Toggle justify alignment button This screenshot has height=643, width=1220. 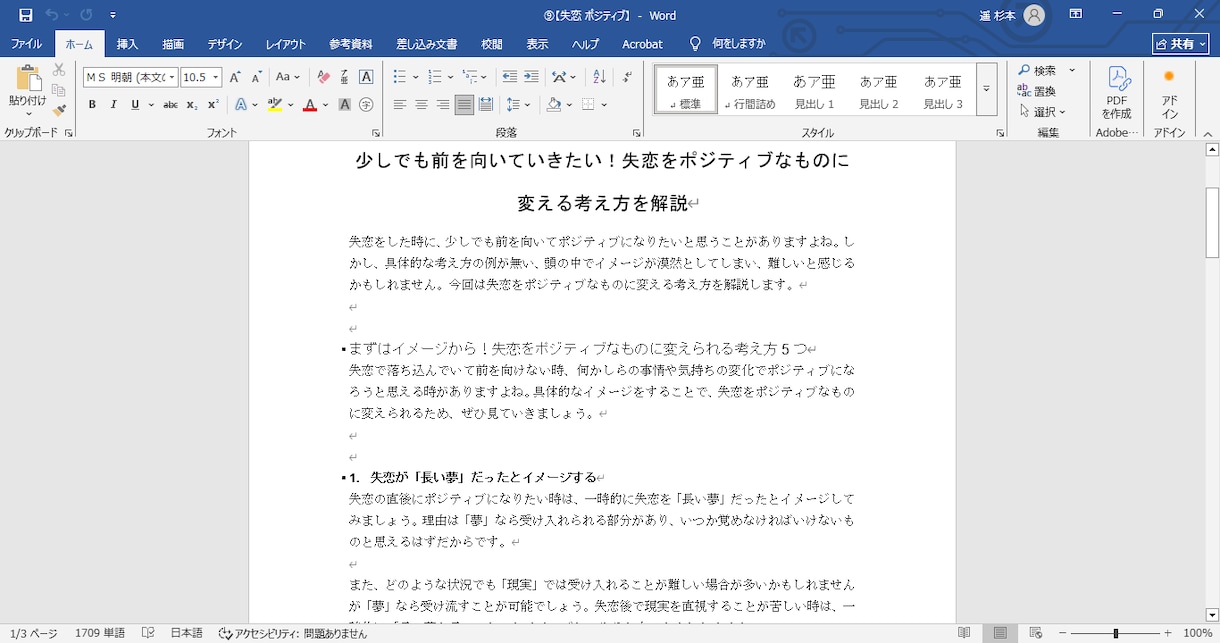pos(464,105)
